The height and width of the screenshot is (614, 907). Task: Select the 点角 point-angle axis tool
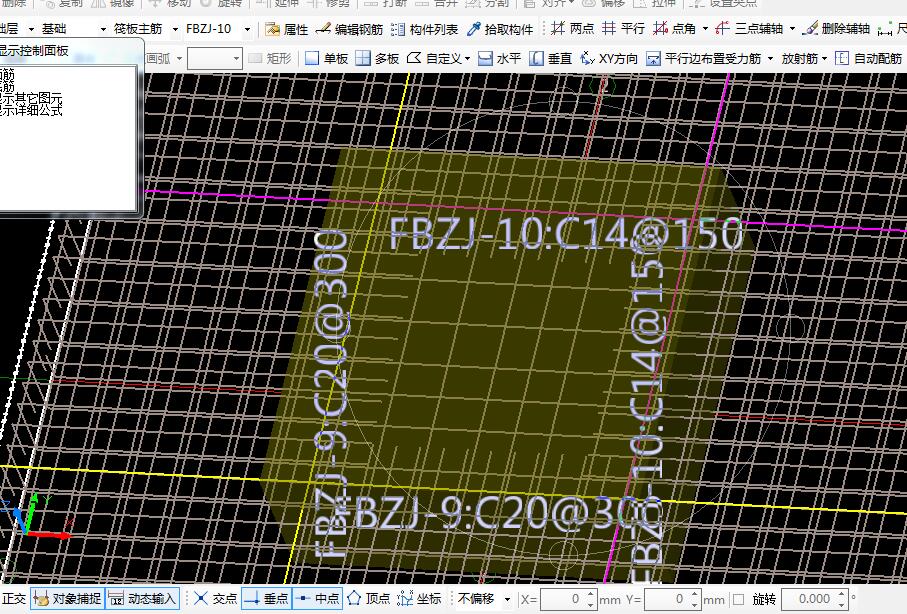pyautogui.click(x=674, y=28)
